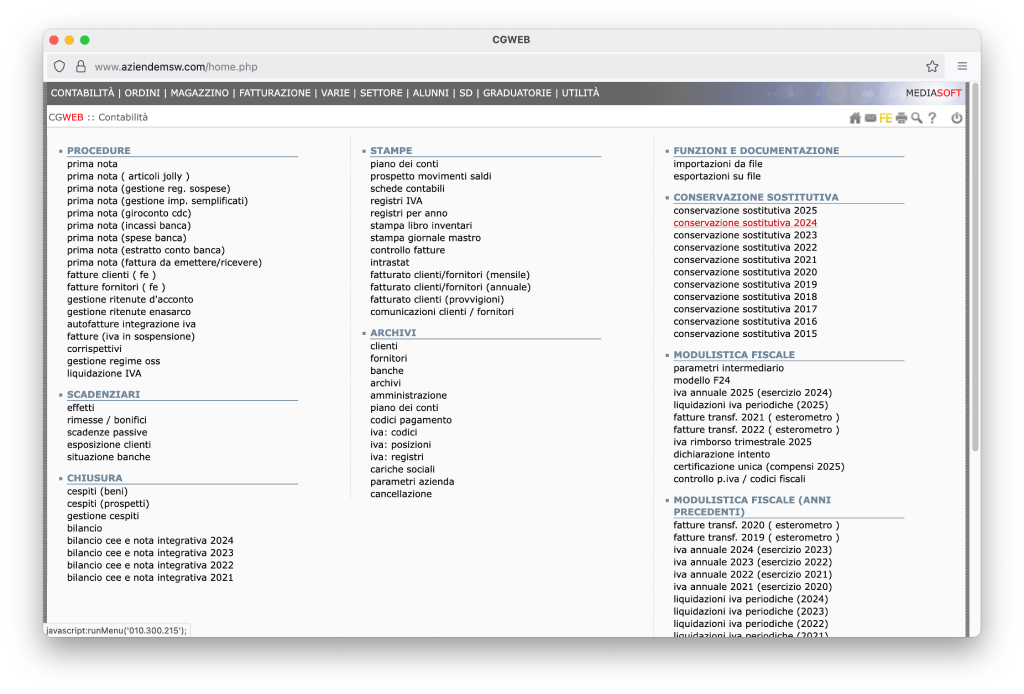Log out using the power icon
1024x694 pixels.
point(957,118)
